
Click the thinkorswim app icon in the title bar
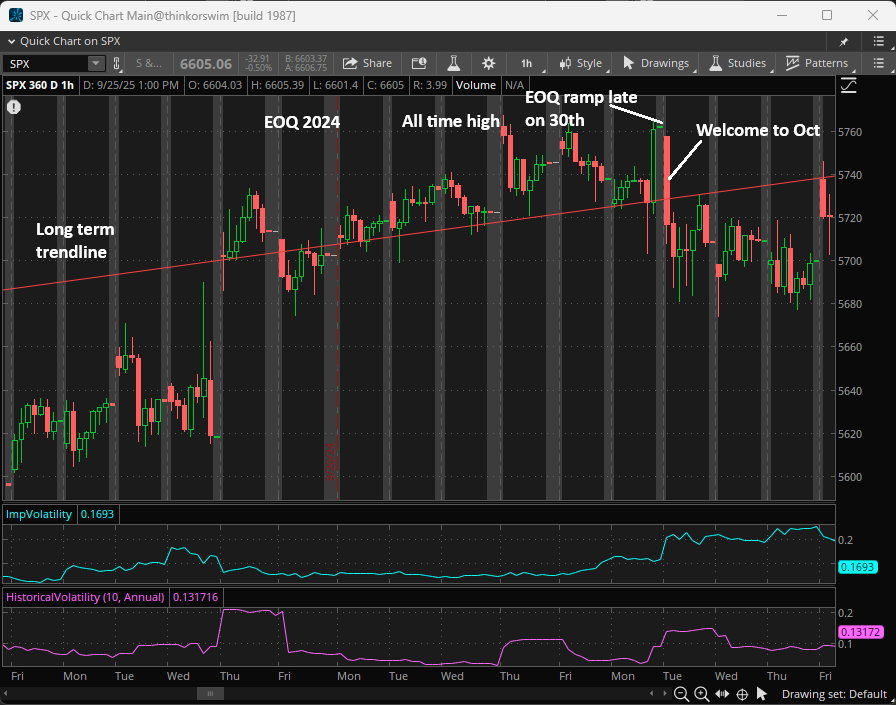[x=15, y=15]
